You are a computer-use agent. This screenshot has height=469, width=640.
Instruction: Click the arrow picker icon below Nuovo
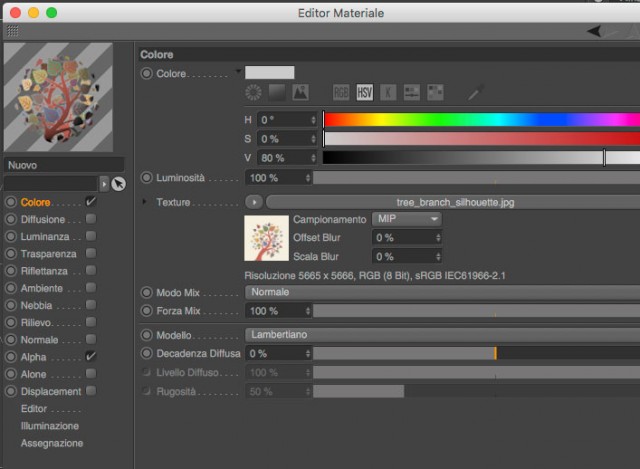pos(118,184)
